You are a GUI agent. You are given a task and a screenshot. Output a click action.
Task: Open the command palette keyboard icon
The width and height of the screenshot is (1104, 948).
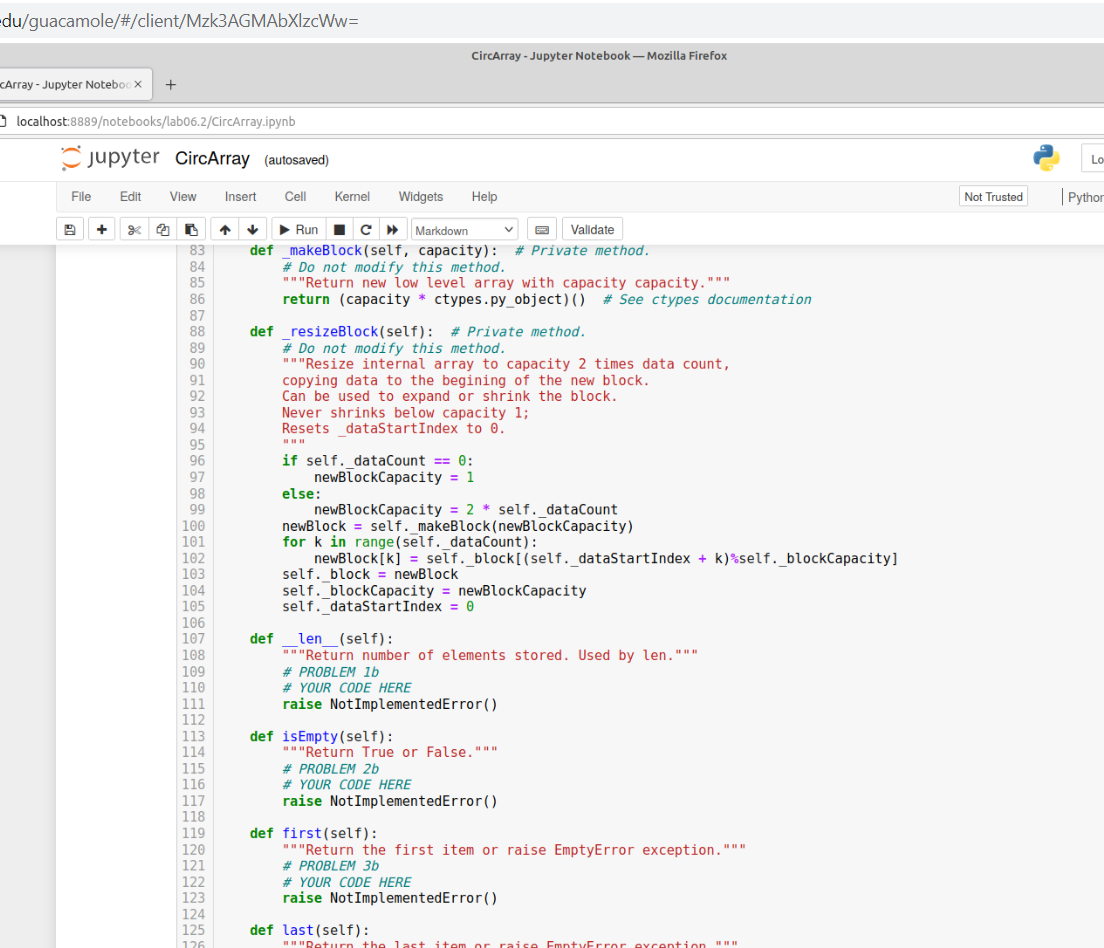(x=541, y=229)
